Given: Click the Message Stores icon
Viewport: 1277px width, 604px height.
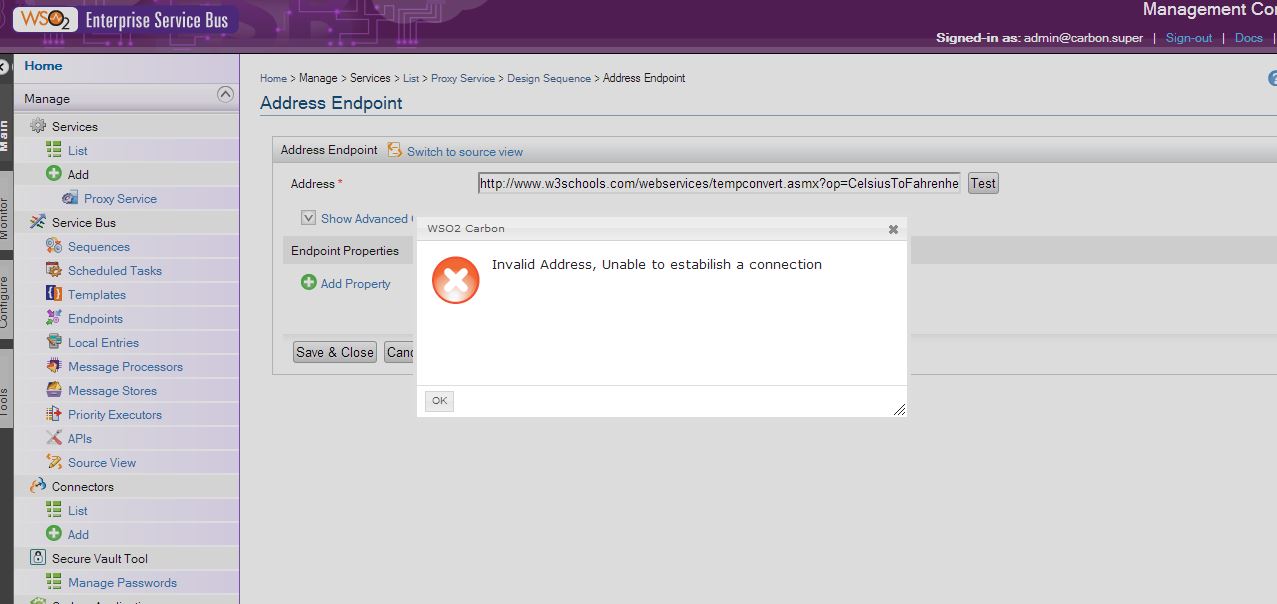Looking at the screenshot, I should (x=54, y=390).
